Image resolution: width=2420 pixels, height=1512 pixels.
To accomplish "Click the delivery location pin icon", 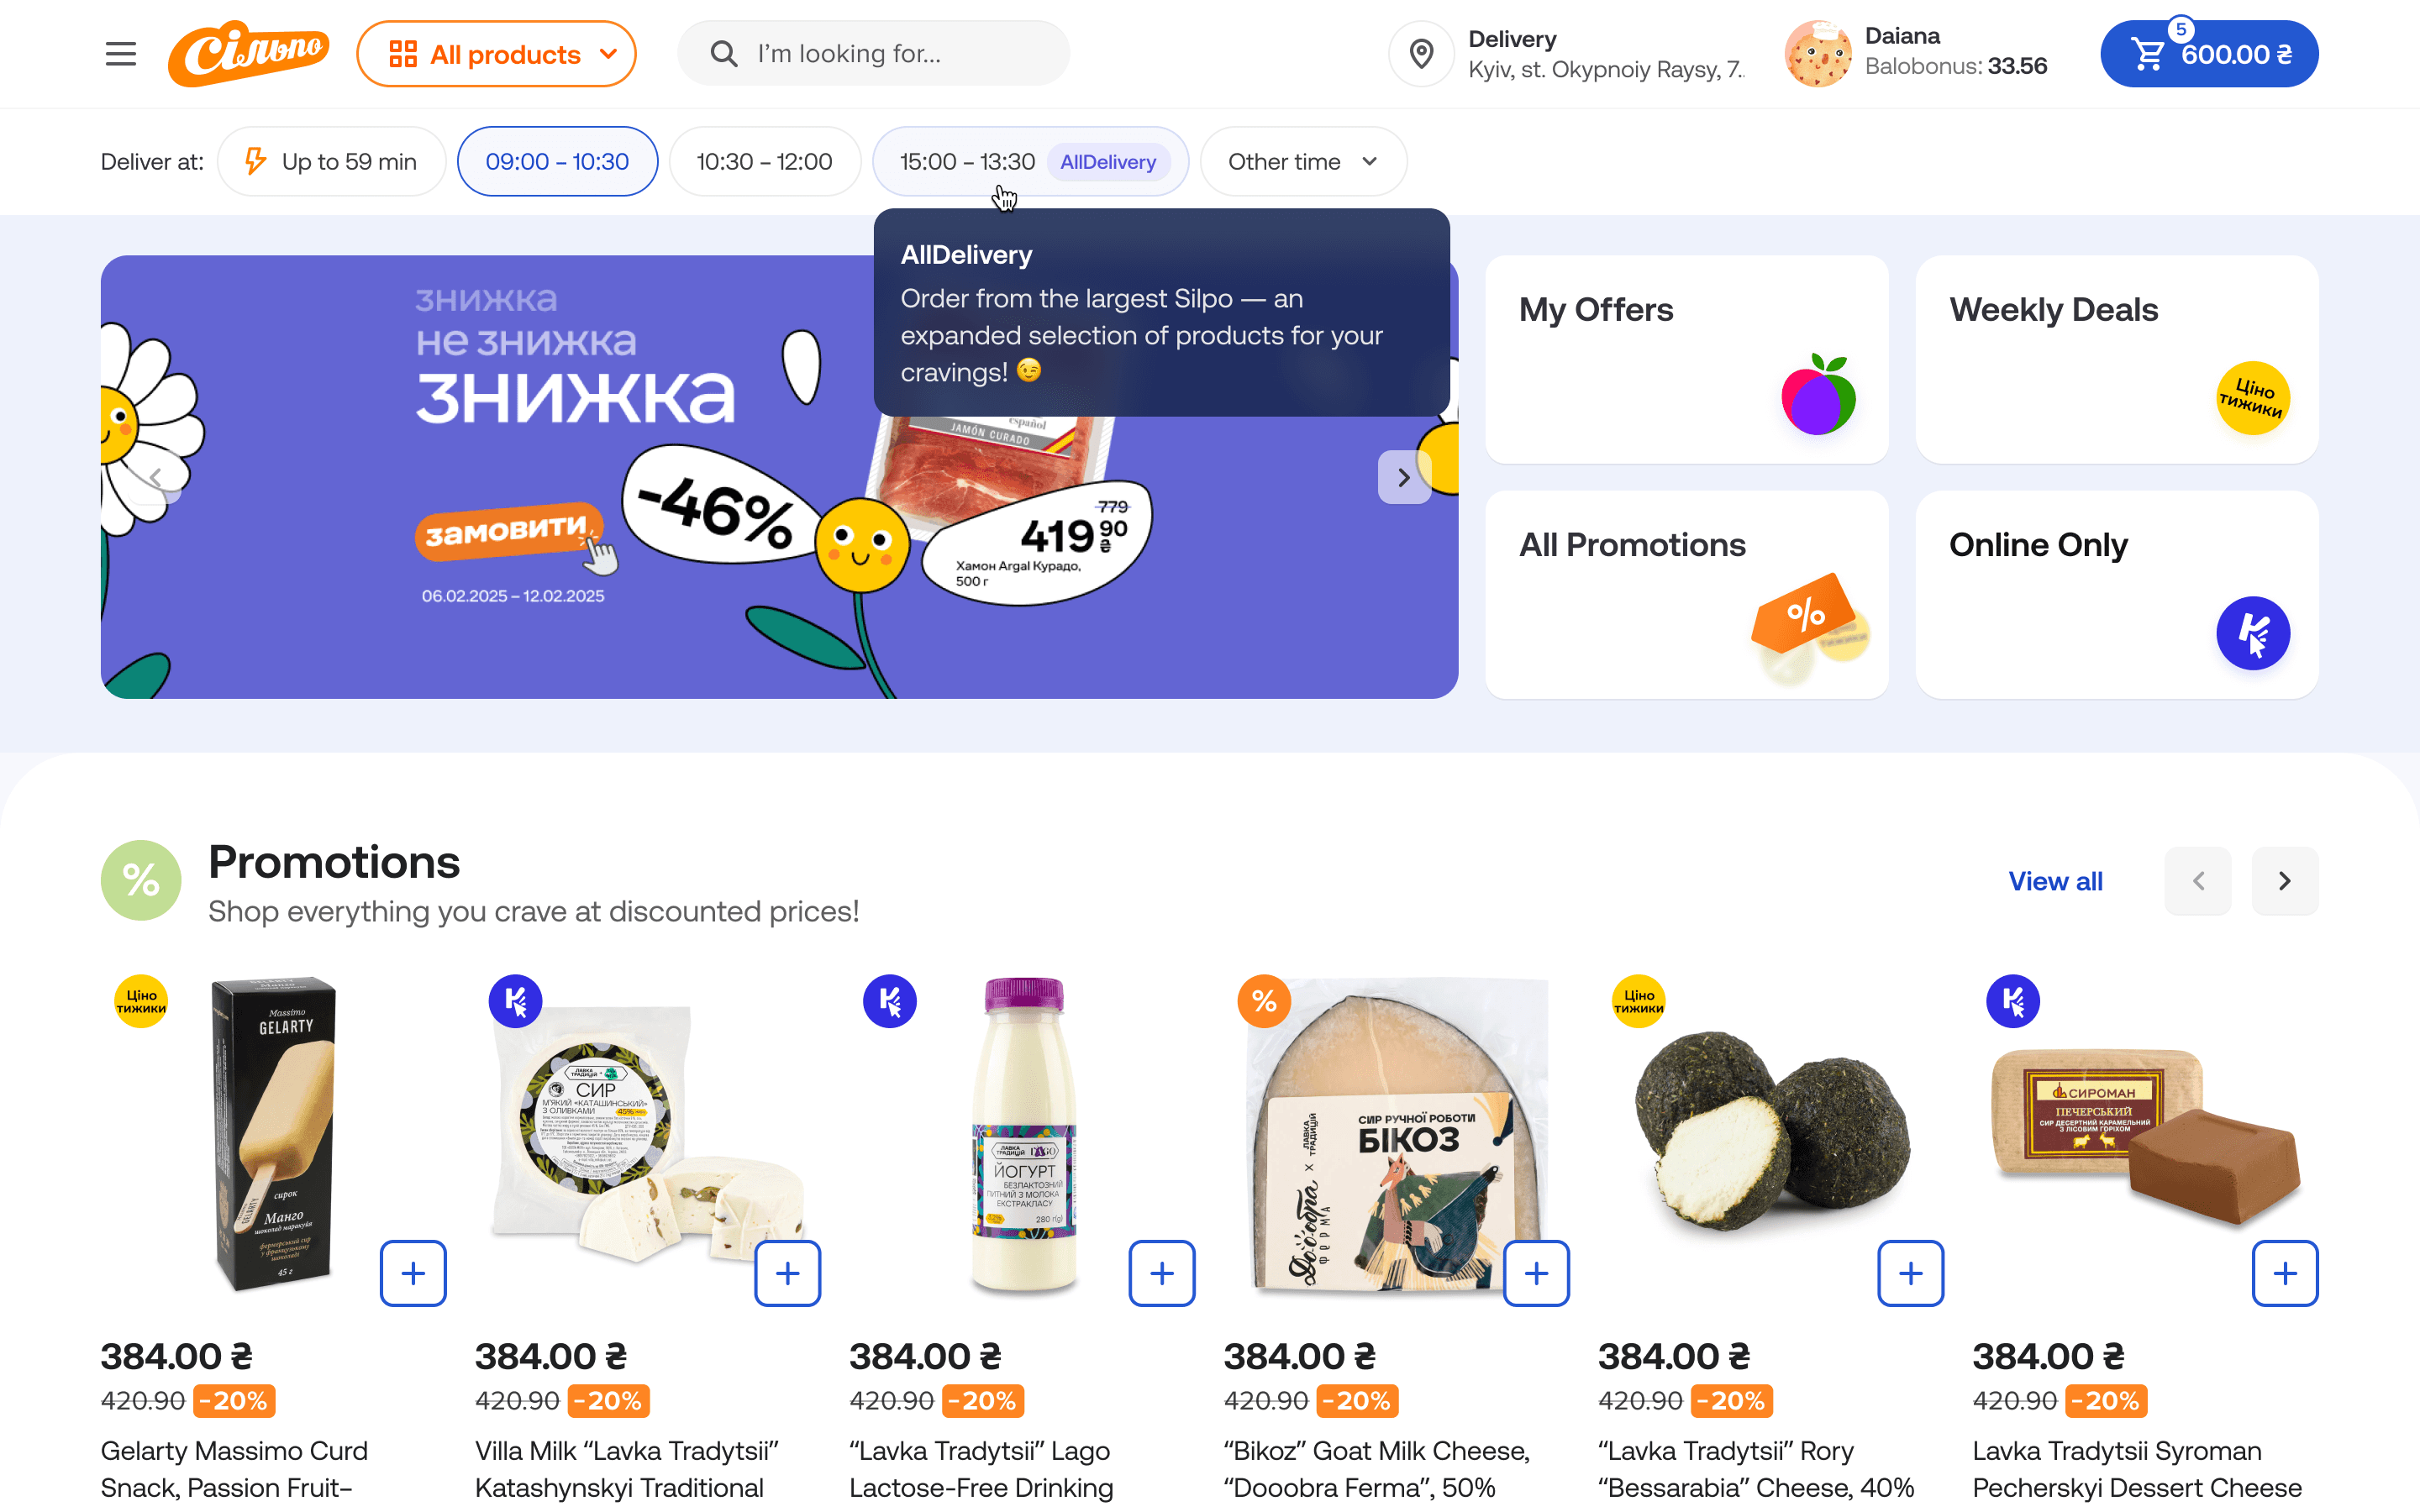I will pos(1421,54).
